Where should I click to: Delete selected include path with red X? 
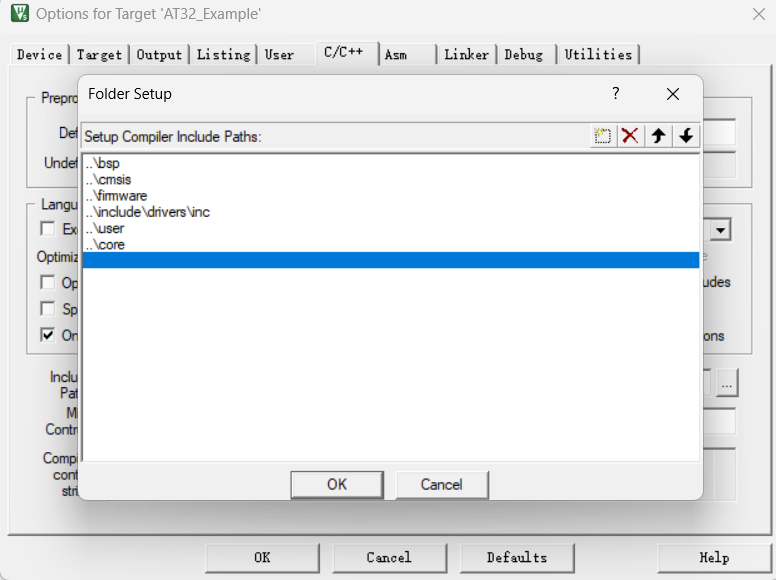tap(630, 136)
